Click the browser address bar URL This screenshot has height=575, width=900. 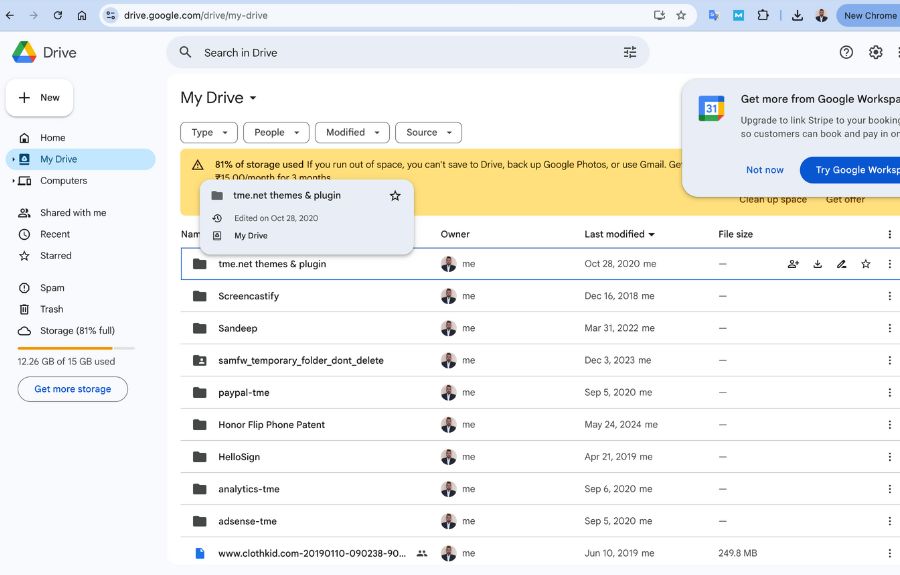pyautogui.click(x=196, y=15)
